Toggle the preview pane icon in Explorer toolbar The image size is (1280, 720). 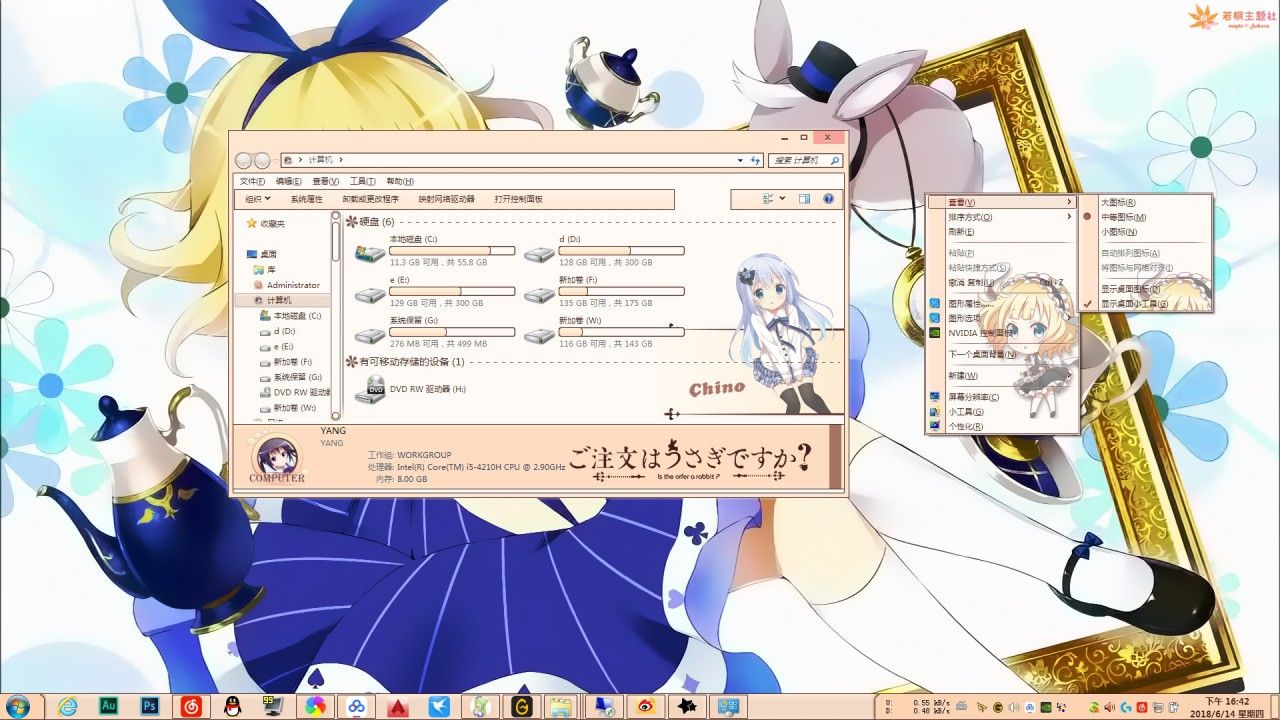click(804, 199)
